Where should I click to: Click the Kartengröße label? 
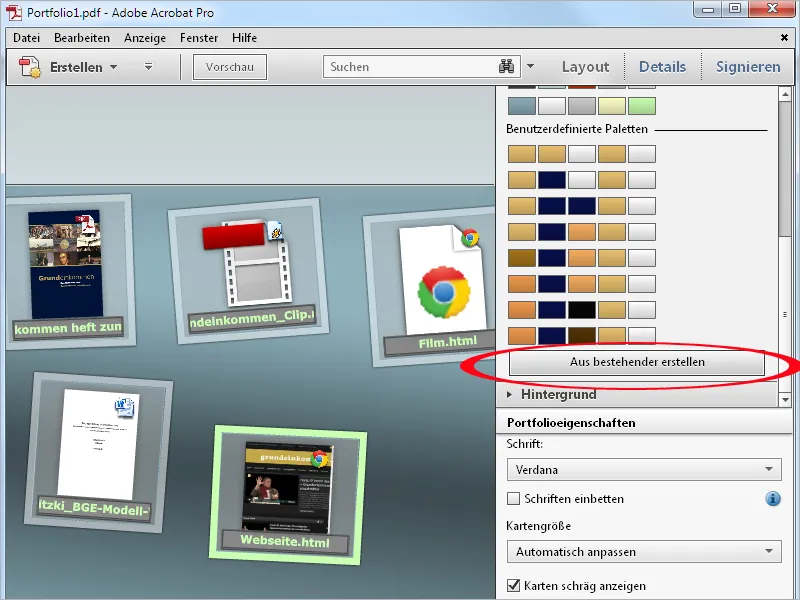[x=538, y=526]
